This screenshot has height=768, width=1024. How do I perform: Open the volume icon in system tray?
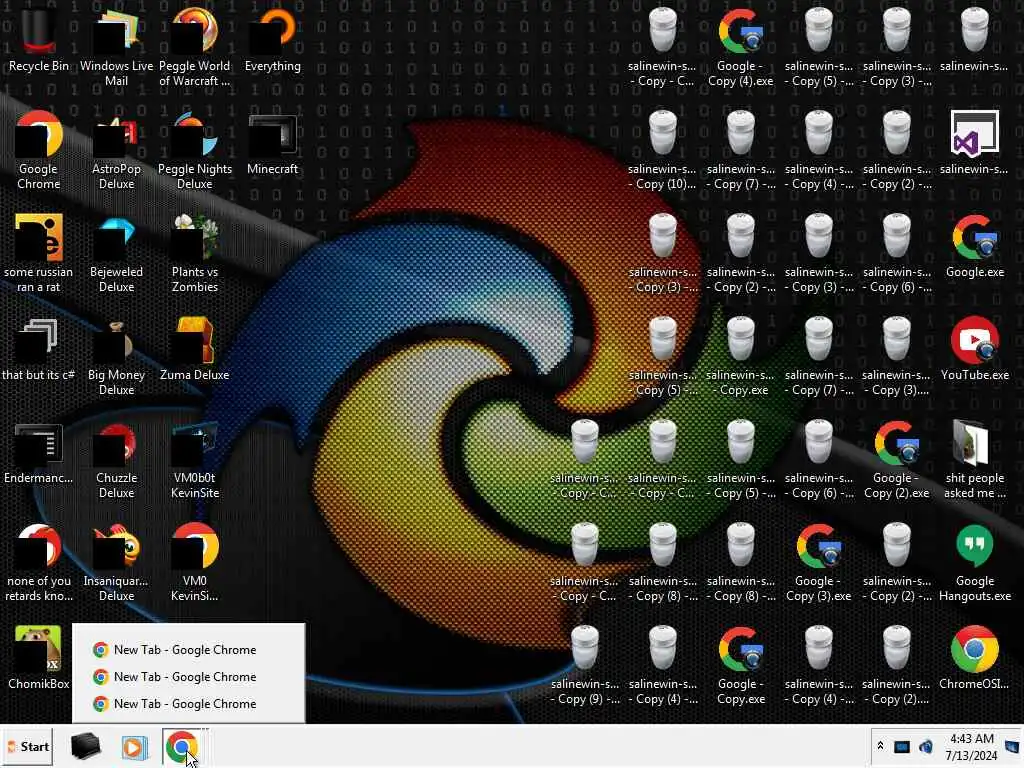pyautogui.click(x=925, y=746)
